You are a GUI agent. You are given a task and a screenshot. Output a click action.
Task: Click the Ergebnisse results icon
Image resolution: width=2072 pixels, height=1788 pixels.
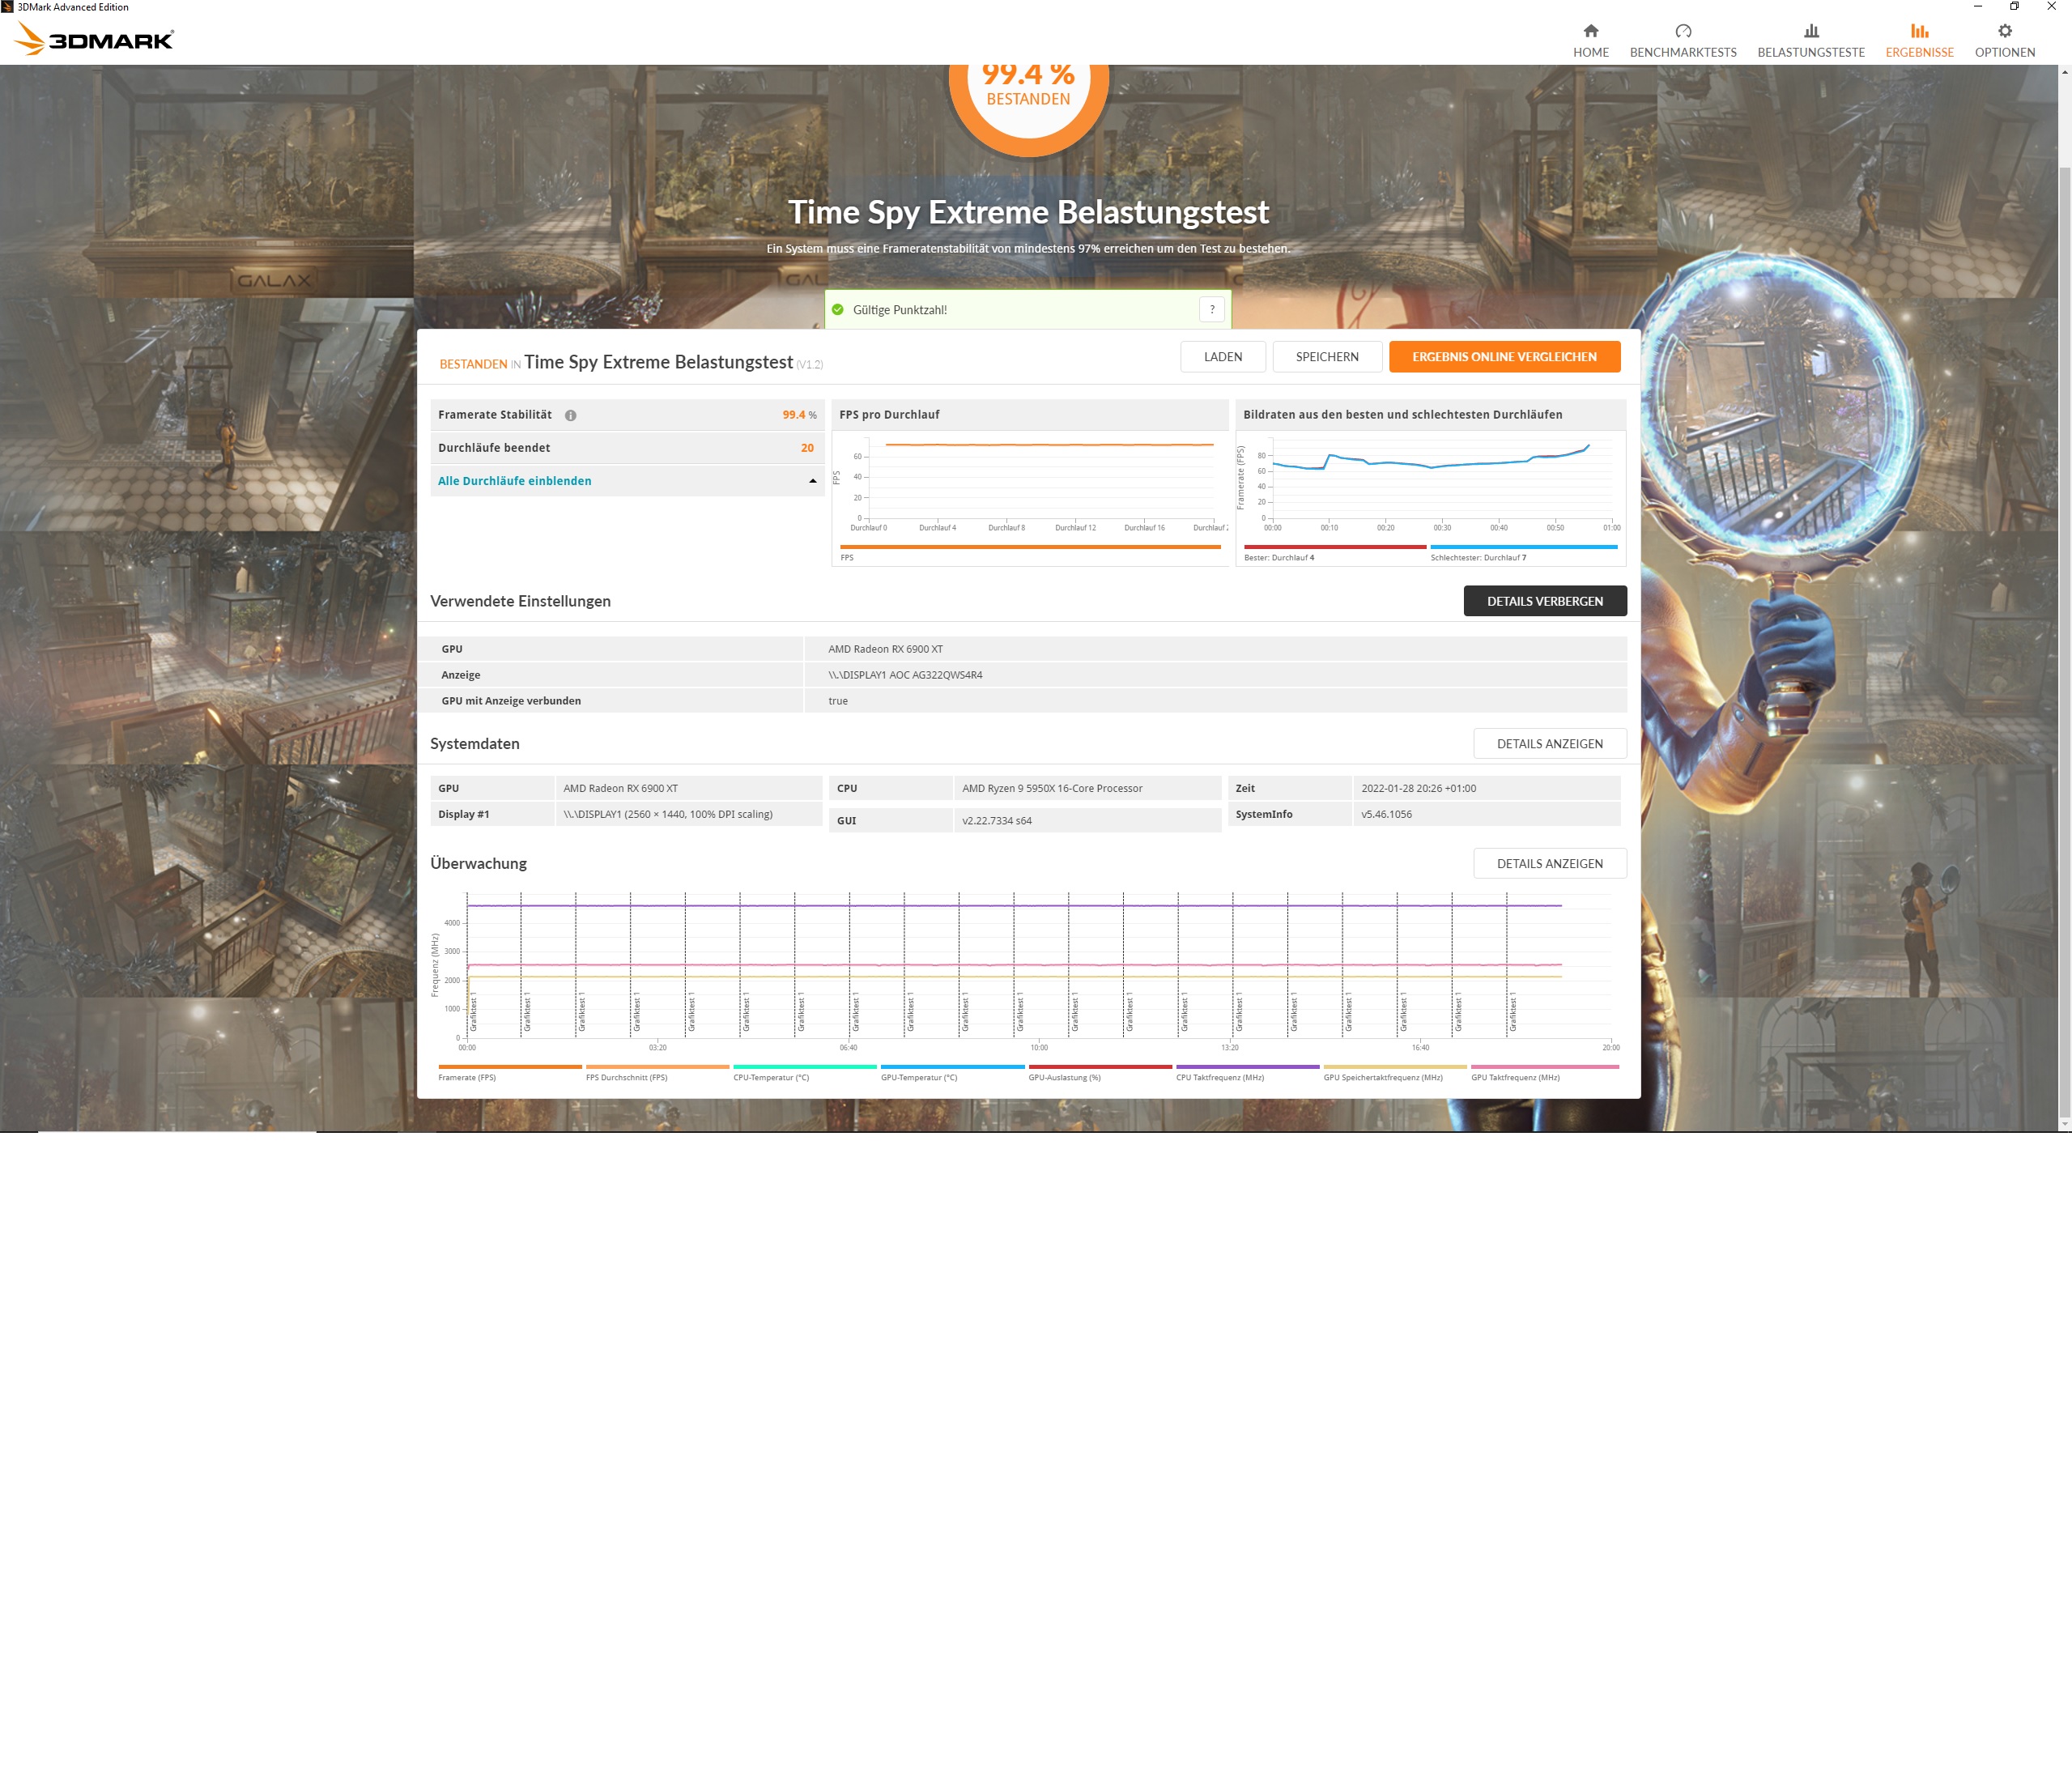pos(1918,31)
